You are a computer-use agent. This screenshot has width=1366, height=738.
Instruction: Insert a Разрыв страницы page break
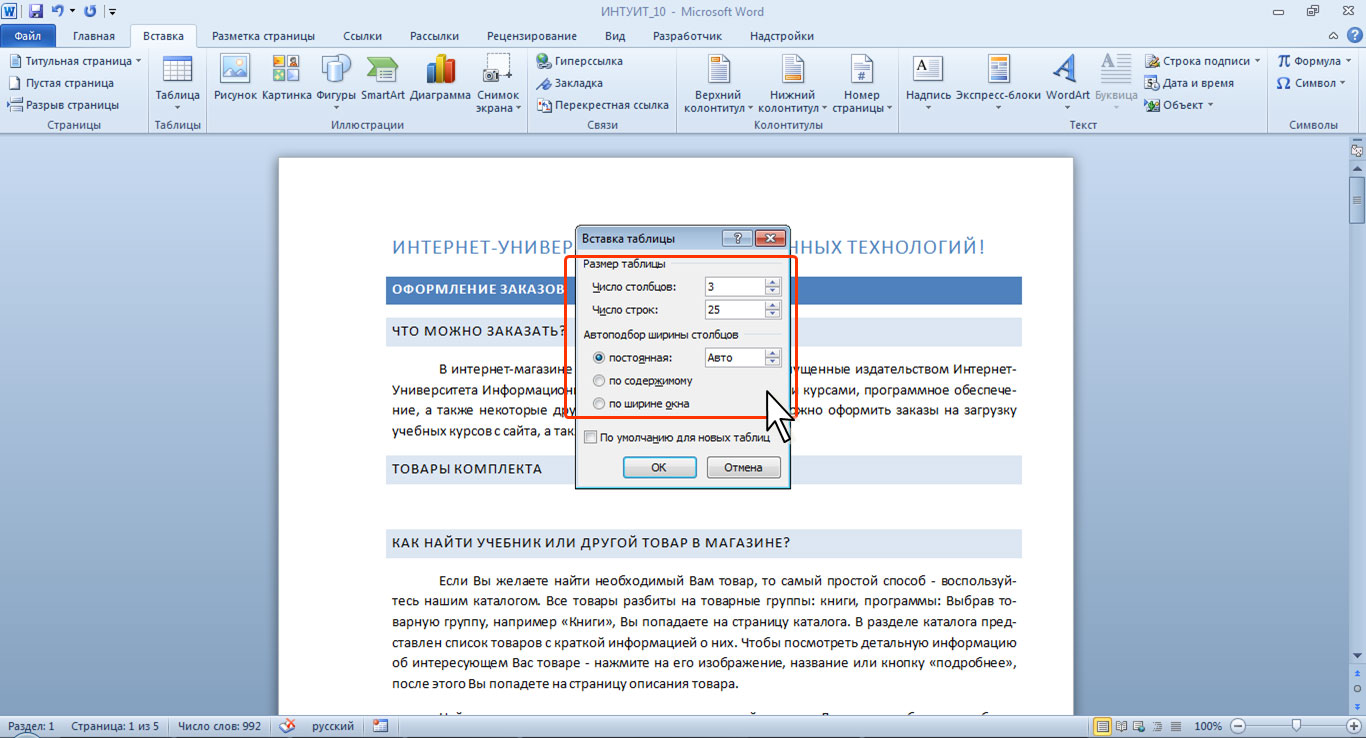pyautogui.click(x=64, y=105)
